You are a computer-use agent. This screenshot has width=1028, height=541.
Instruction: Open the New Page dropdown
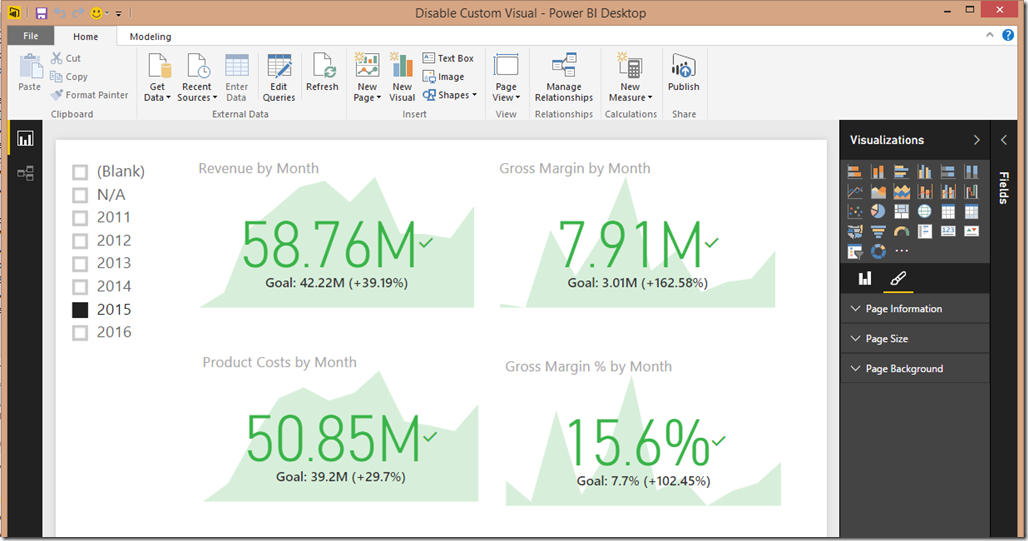[367, 78]
